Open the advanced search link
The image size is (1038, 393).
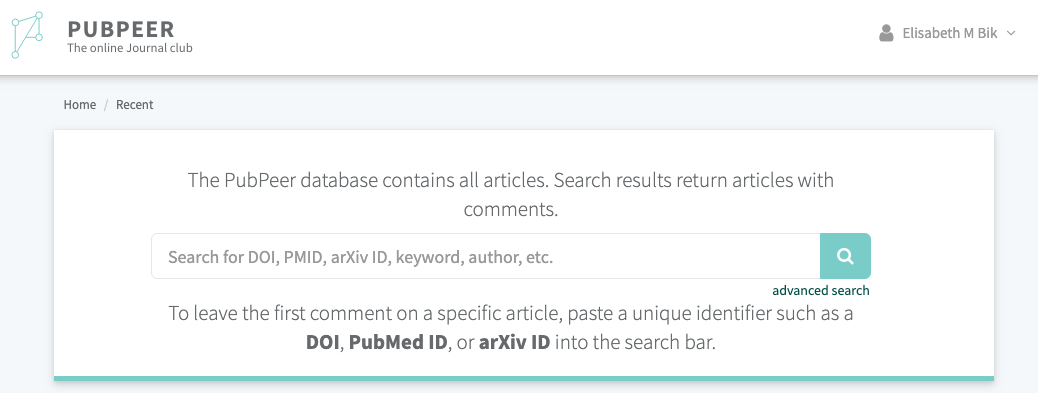[x=821, y=290]
